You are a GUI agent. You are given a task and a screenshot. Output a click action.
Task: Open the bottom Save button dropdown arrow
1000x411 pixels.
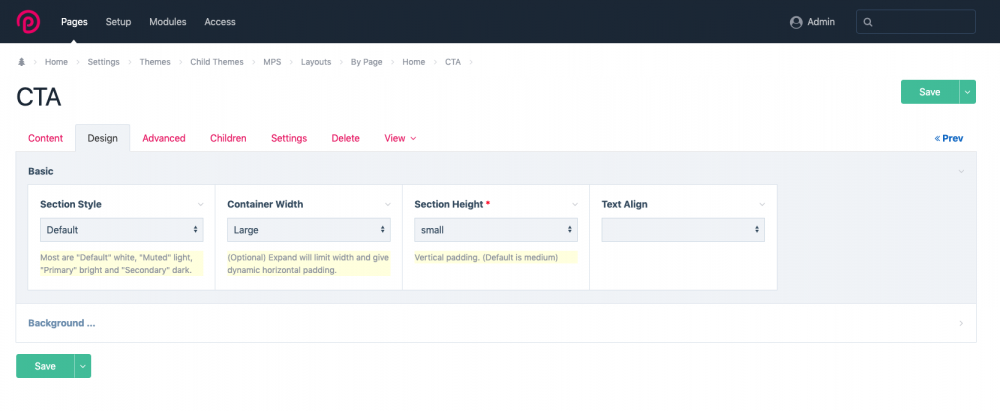tap(83, 366)
